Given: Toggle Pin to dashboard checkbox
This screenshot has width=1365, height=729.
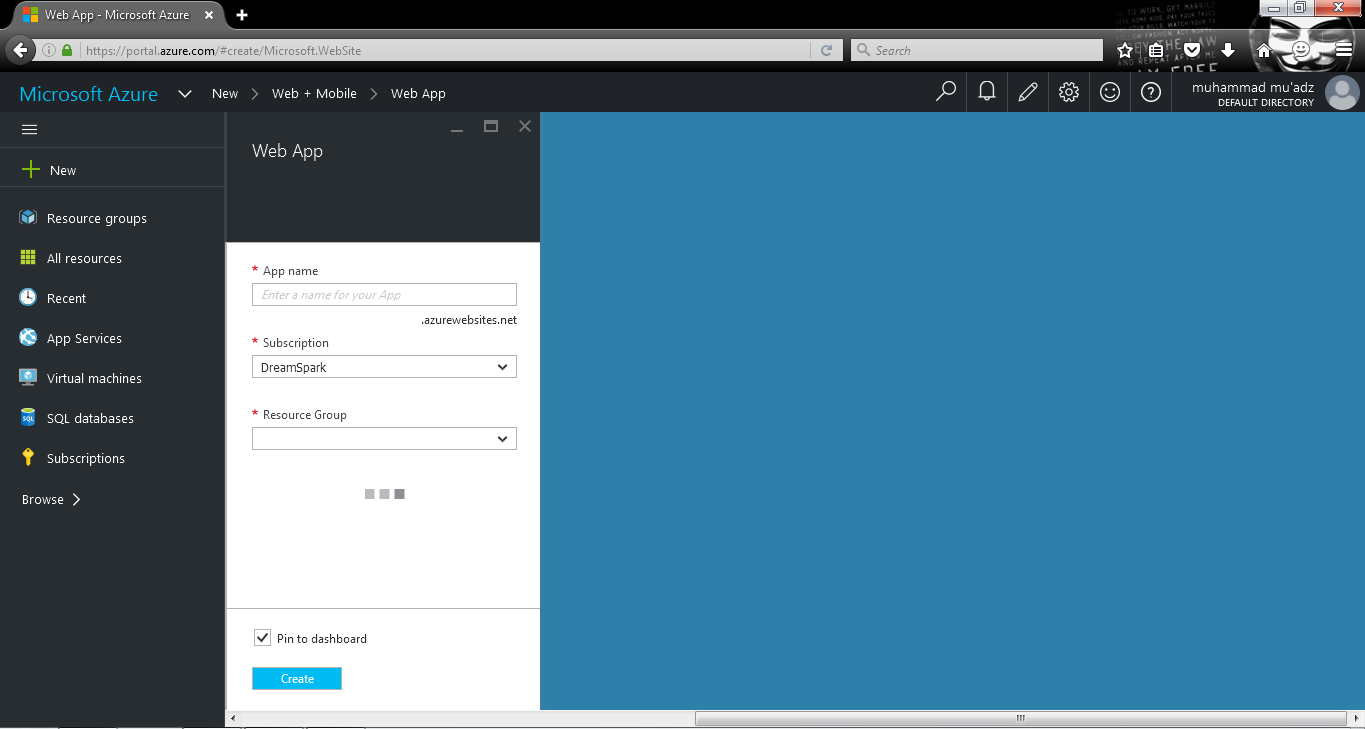Looking at the screenshot, I should (x=262, y=637).
